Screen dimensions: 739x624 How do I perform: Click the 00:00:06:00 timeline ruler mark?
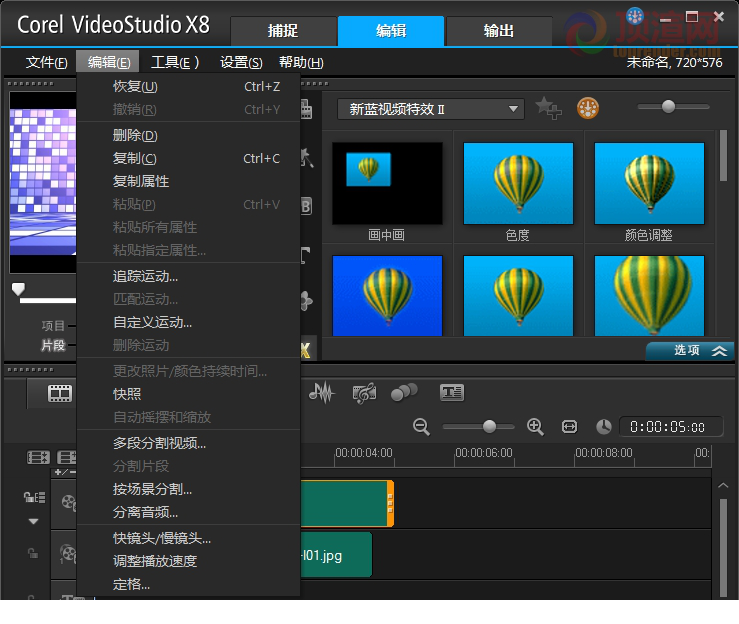coord(484,453)
